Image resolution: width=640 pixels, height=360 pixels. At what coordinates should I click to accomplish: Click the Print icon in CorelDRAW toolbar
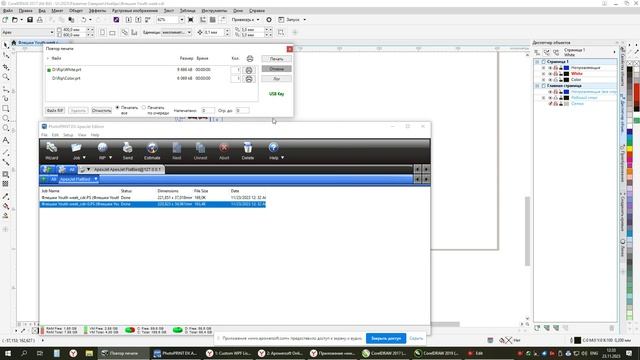tap(40, 20)
